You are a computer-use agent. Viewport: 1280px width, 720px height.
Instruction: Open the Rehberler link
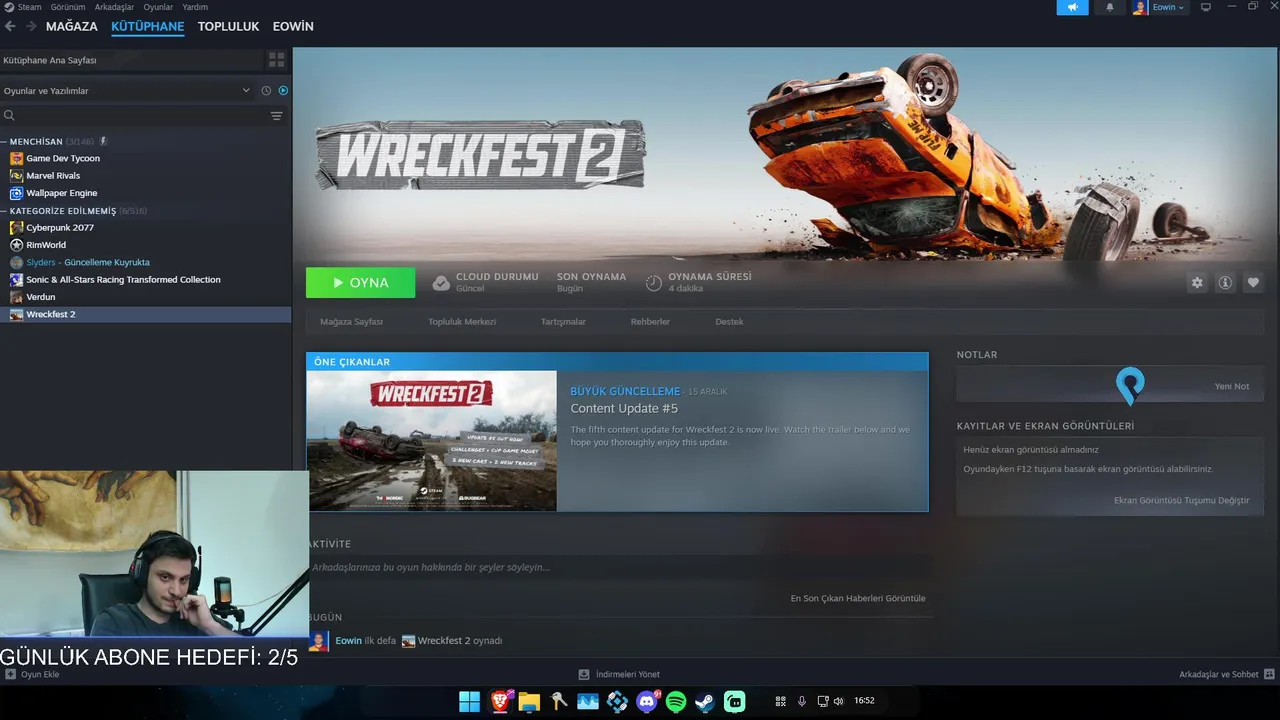650,322
